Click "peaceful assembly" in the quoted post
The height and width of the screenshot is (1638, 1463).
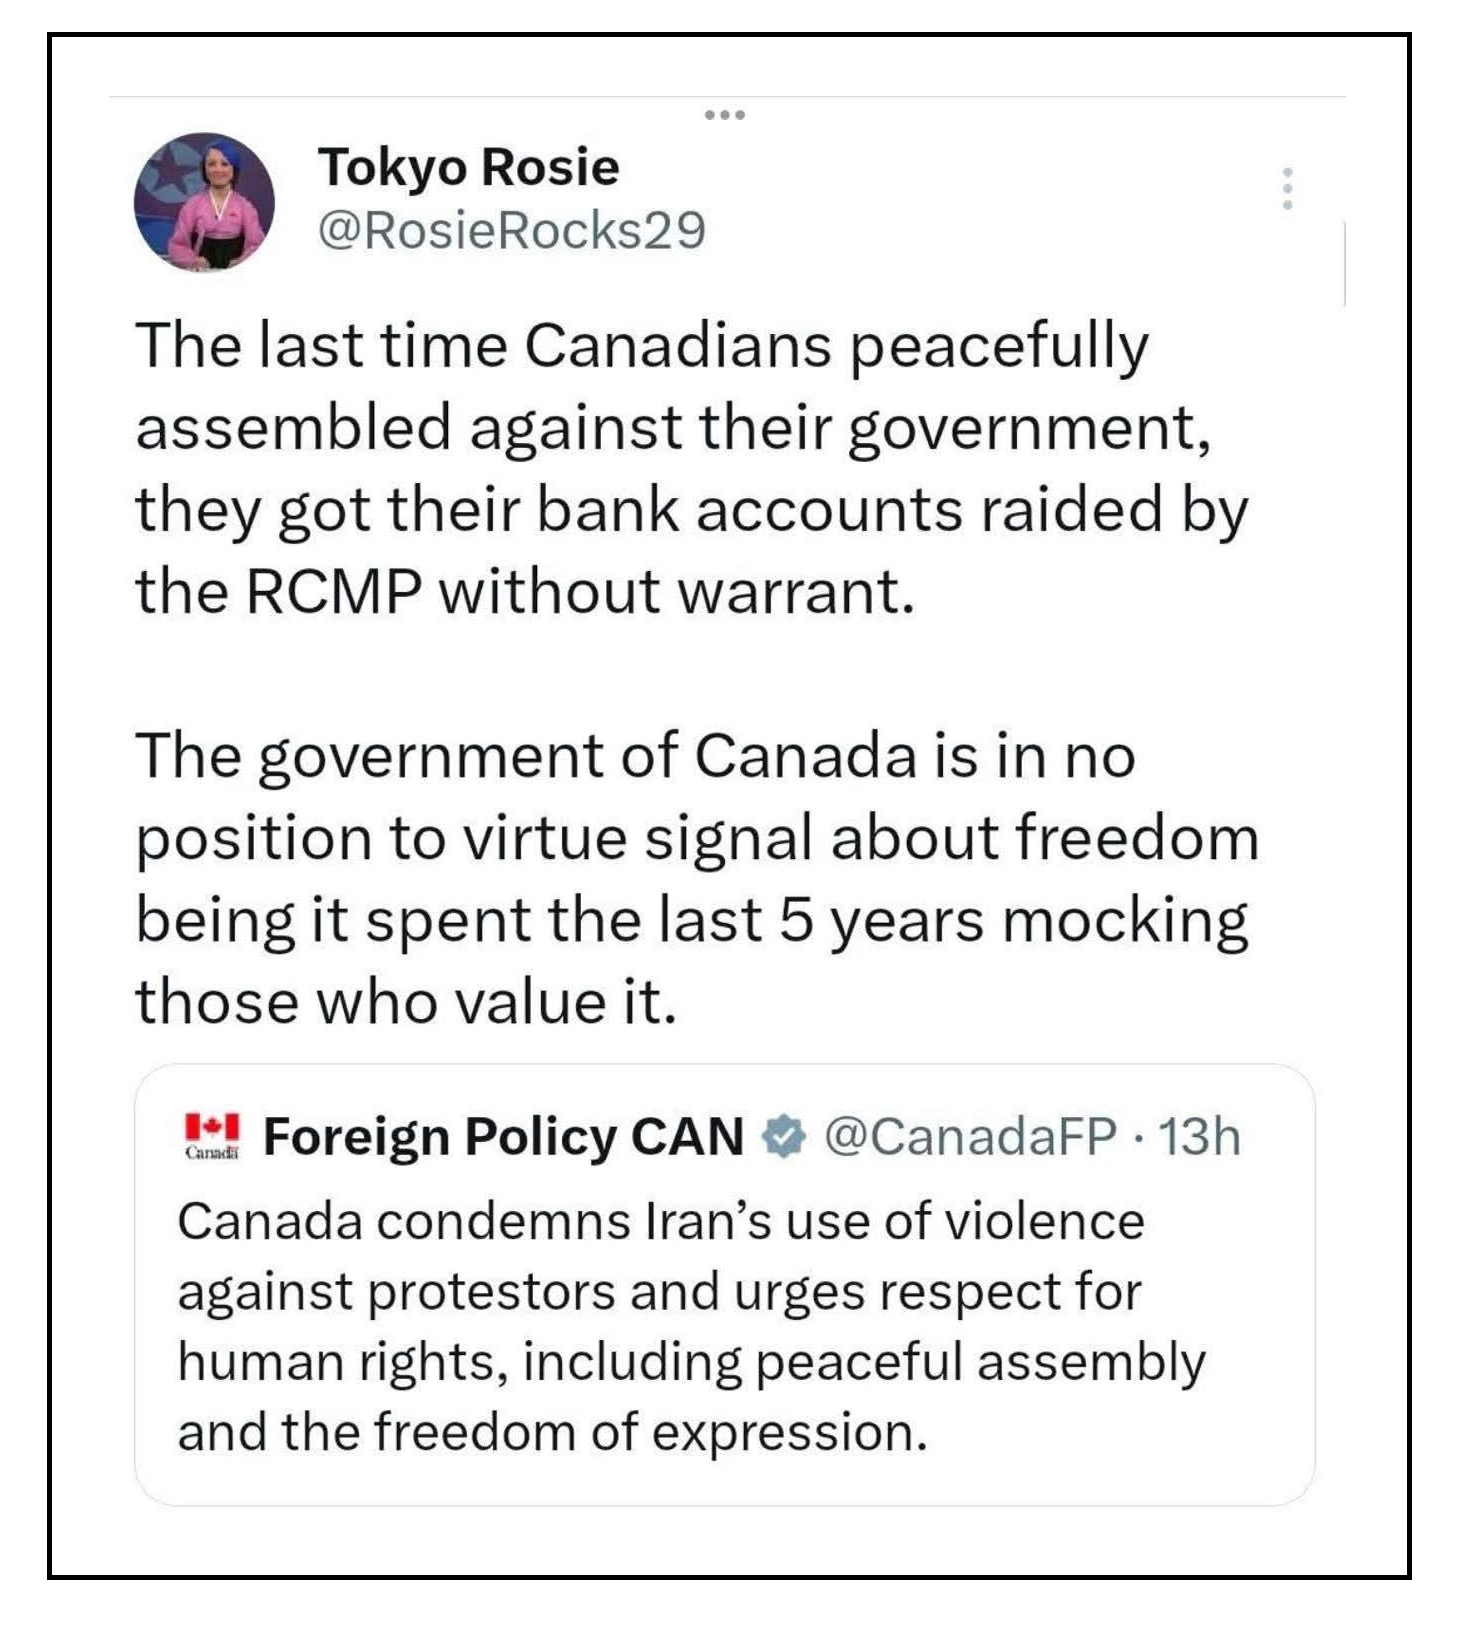click(980, 1361)
